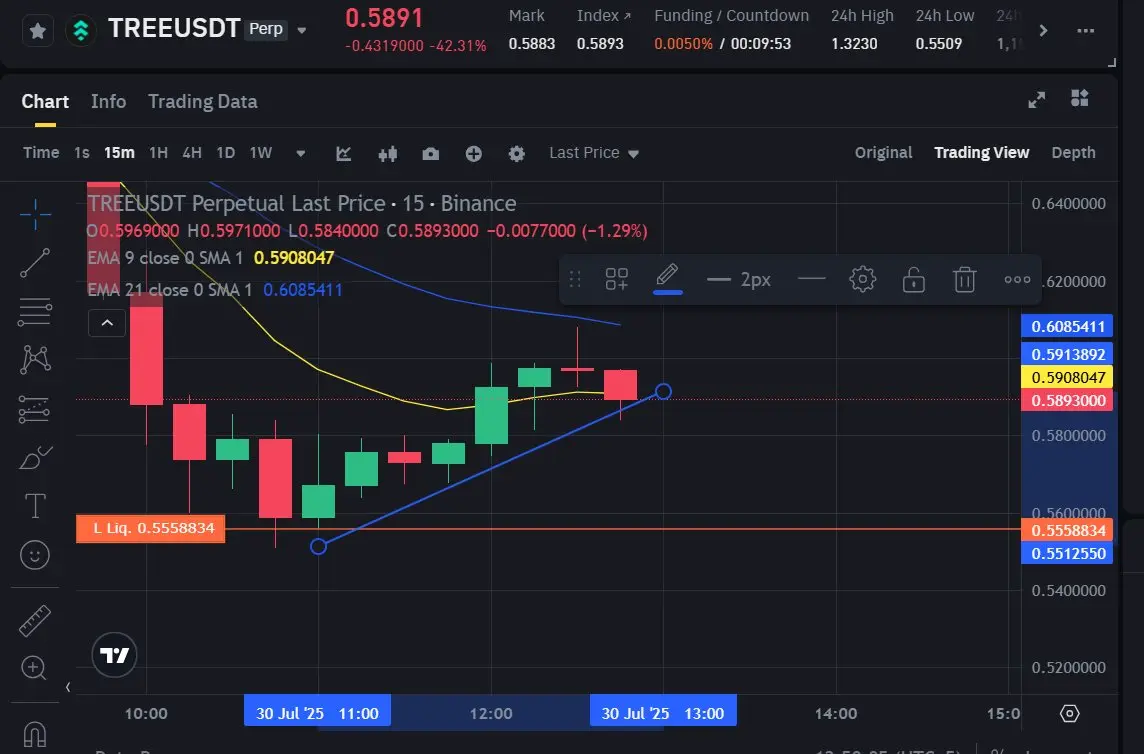Viewport: 1144px width, 754px height.
Task: Open the TREEUSDT pair selector dropdown
Action: point(301,31)
